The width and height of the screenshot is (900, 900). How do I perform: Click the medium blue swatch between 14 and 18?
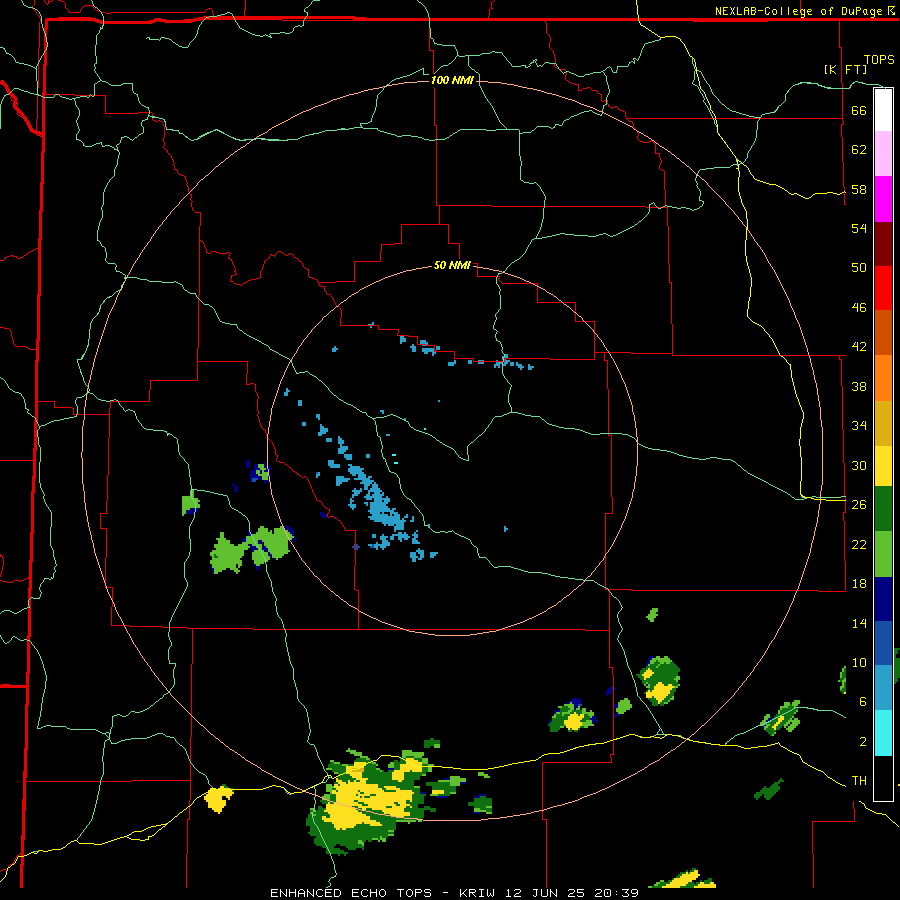tap(883, 643)
